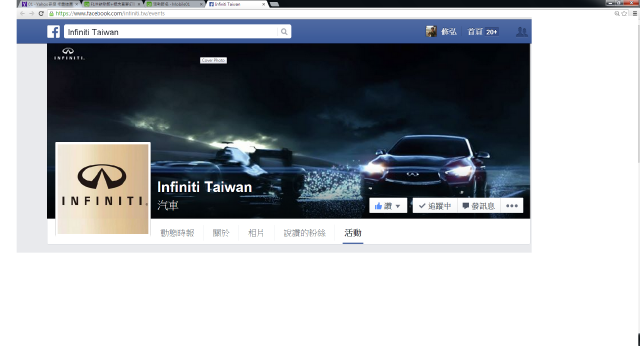Switch to the Timeline tab
The image size is (640, 360).
[177, 233]
